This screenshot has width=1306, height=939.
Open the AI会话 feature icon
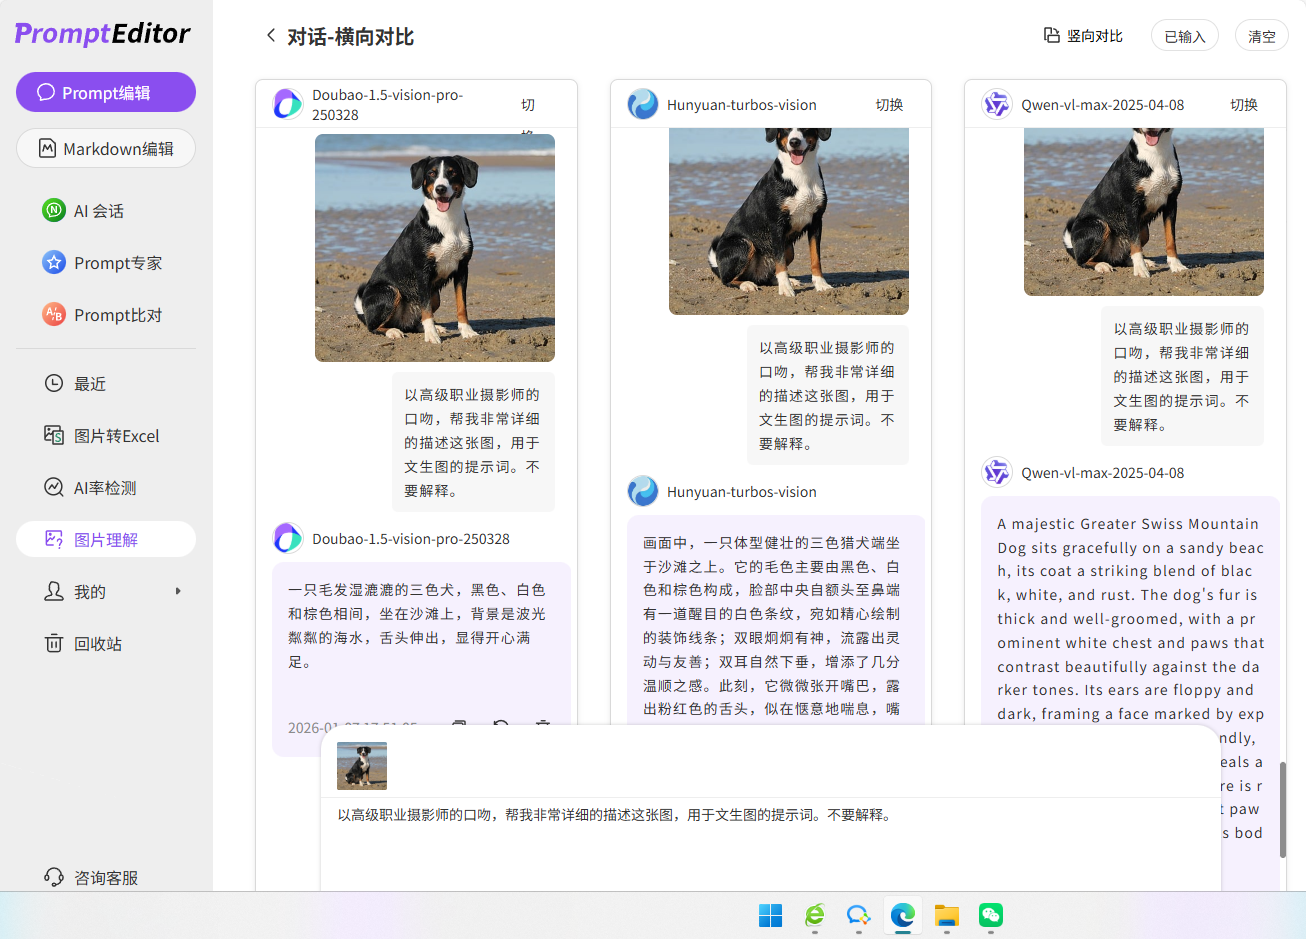tap(53, 210)
